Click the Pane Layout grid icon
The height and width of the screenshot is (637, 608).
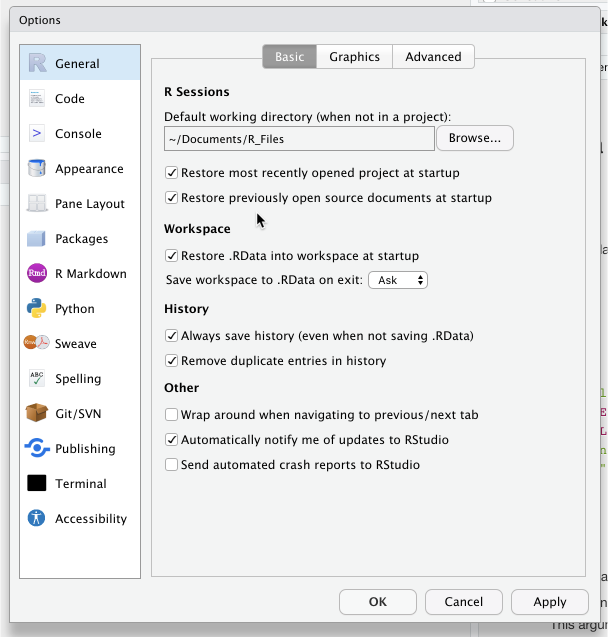37,203
